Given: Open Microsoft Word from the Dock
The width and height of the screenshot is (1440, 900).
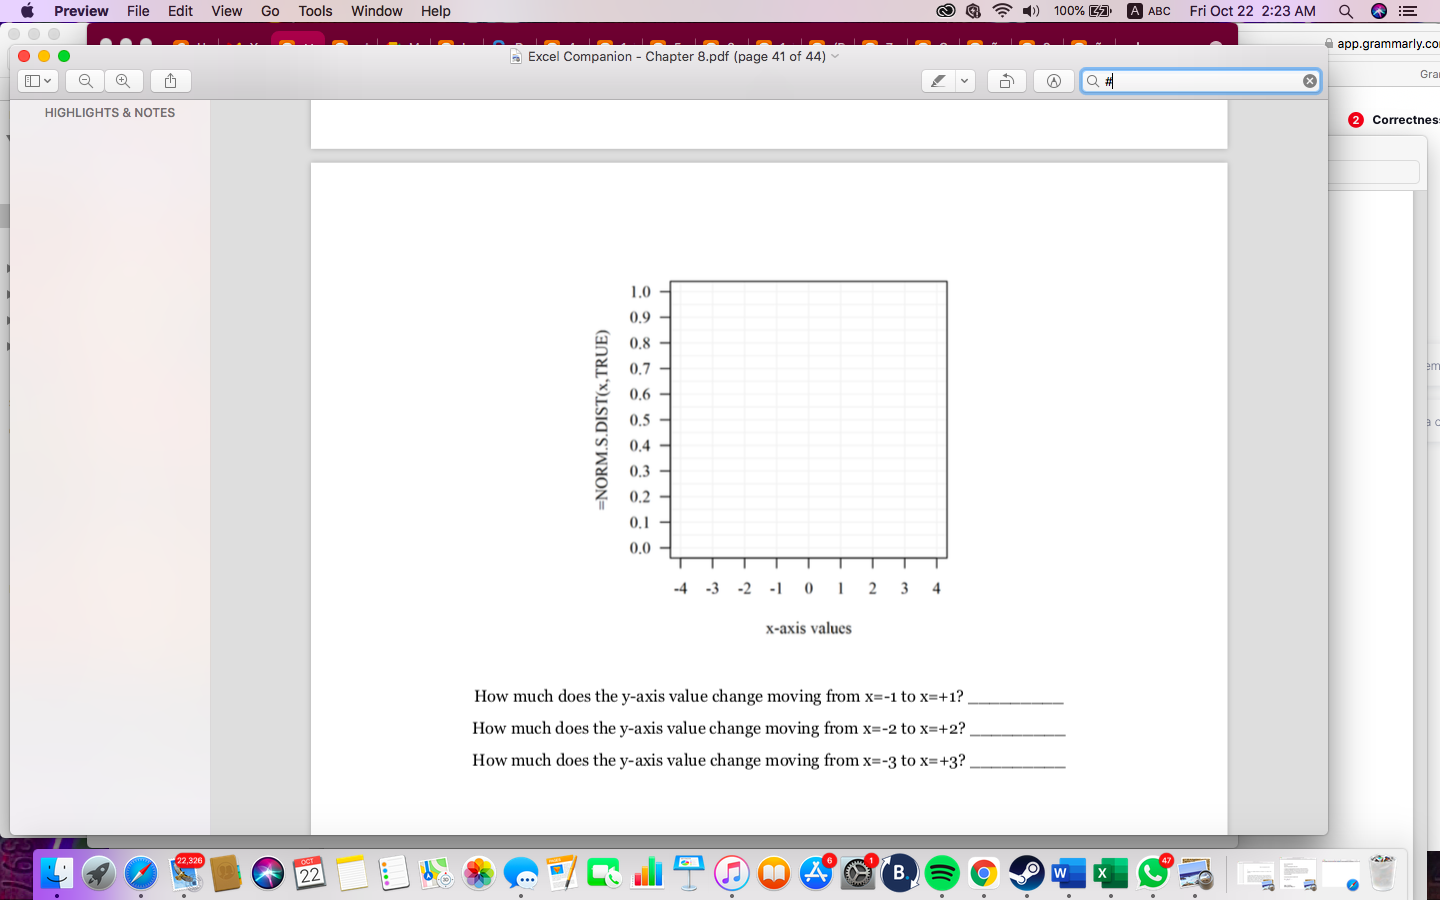Looking at the screenshot, I should 1068,873.
